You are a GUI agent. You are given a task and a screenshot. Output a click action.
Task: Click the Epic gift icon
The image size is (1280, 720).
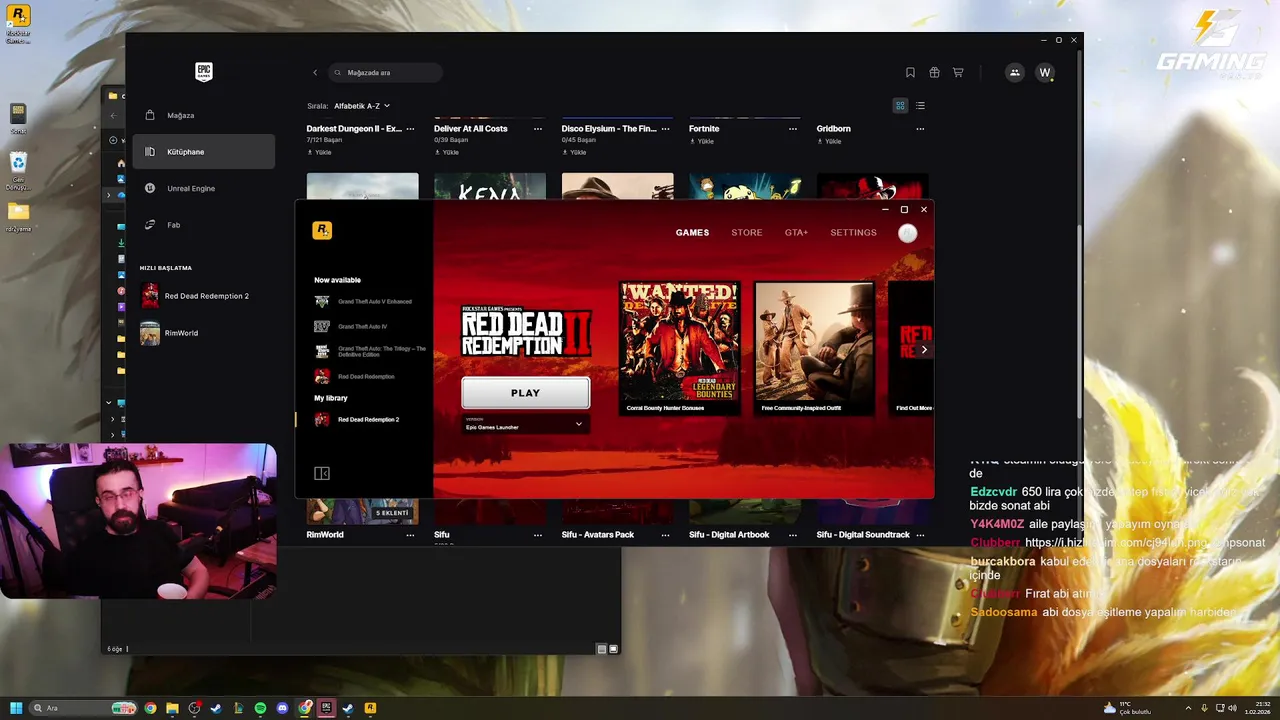pyautogui.click(x=934, y=72)
